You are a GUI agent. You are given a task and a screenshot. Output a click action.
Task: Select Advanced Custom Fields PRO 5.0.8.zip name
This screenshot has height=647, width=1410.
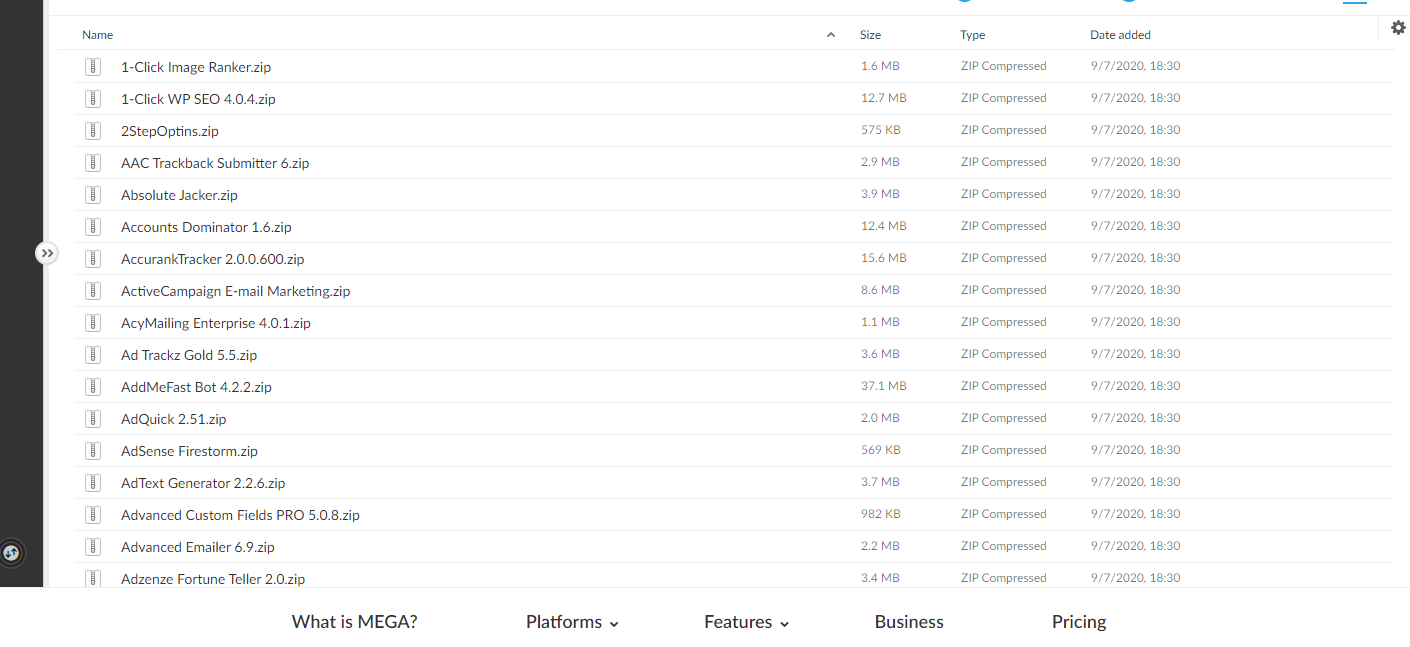(x=240, y=515)
